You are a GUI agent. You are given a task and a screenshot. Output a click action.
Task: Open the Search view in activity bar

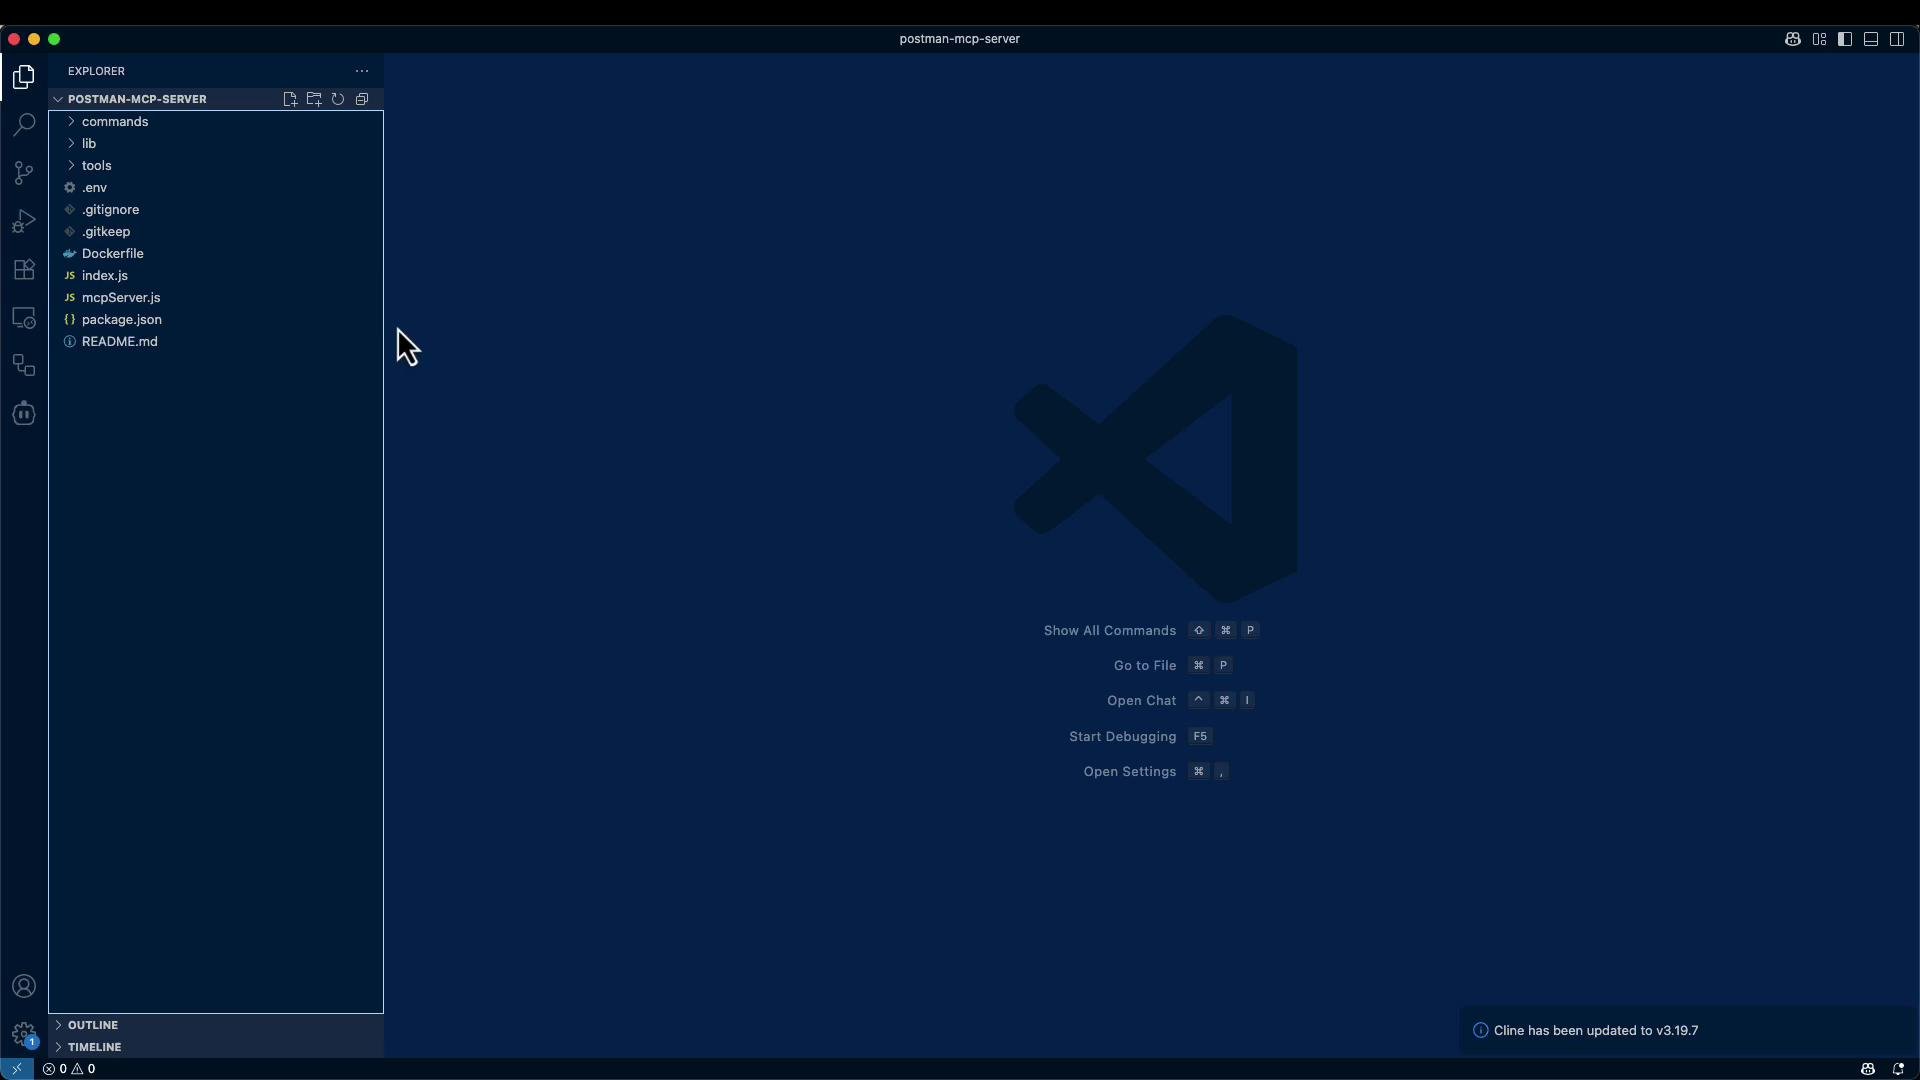coord(24,125)
